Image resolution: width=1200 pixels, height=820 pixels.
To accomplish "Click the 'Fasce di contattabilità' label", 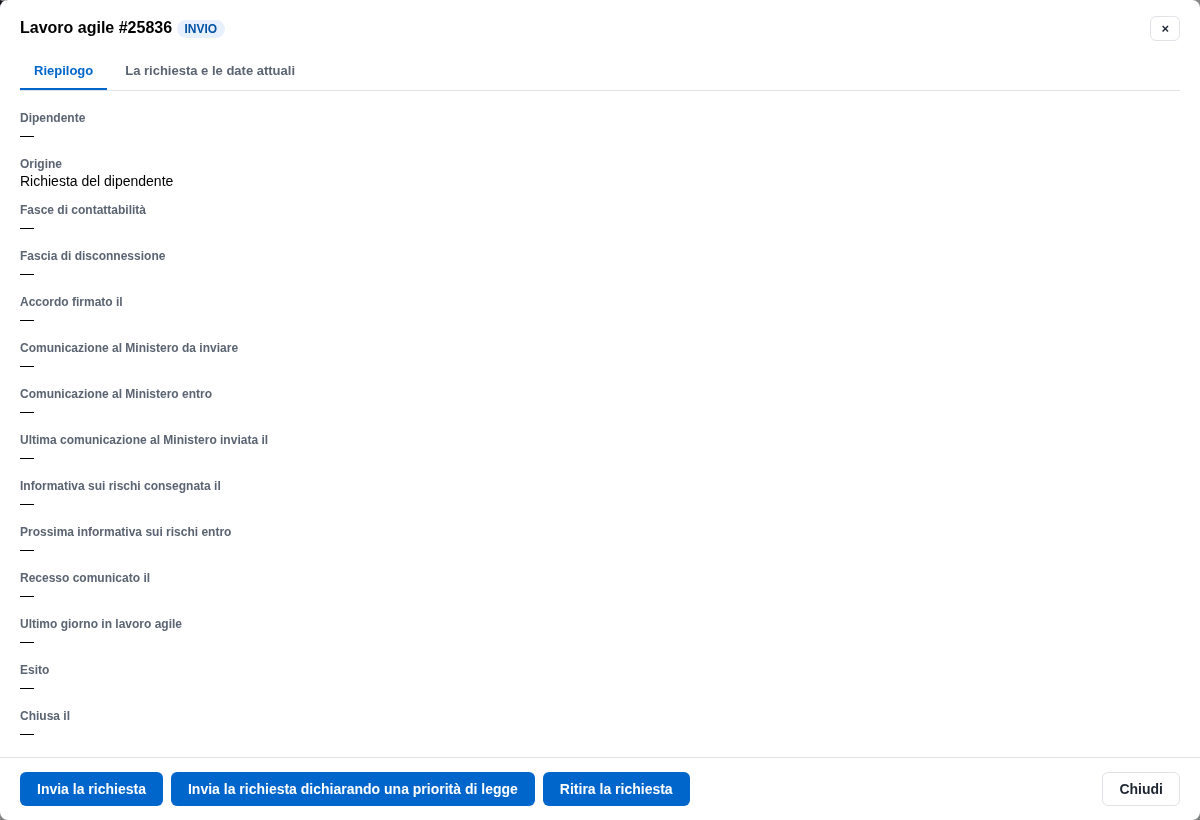I will click(x=83, y=210).
